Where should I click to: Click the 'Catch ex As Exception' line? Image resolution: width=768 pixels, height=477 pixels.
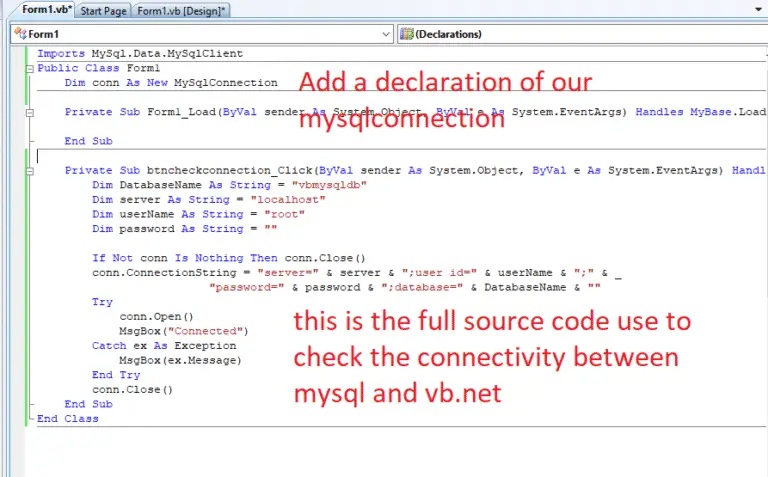pos(164,345)
